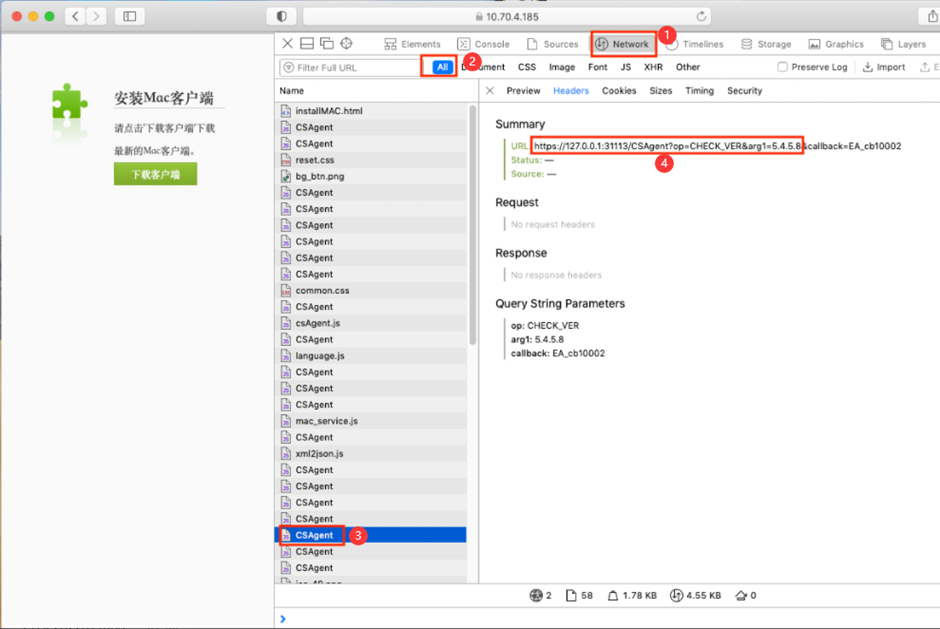The image size is (940, 629).
Task: Click the reset.css stylesheet file icon
Action: coord(286,160)
